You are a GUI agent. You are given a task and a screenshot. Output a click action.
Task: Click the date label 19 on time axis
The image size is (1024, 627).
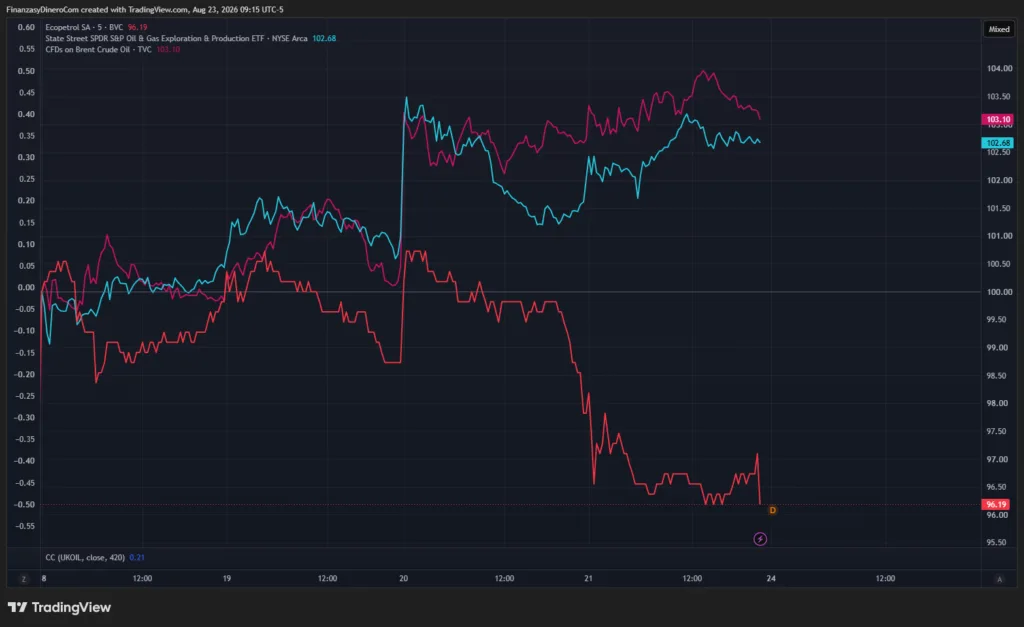click(x=227, y=579)
